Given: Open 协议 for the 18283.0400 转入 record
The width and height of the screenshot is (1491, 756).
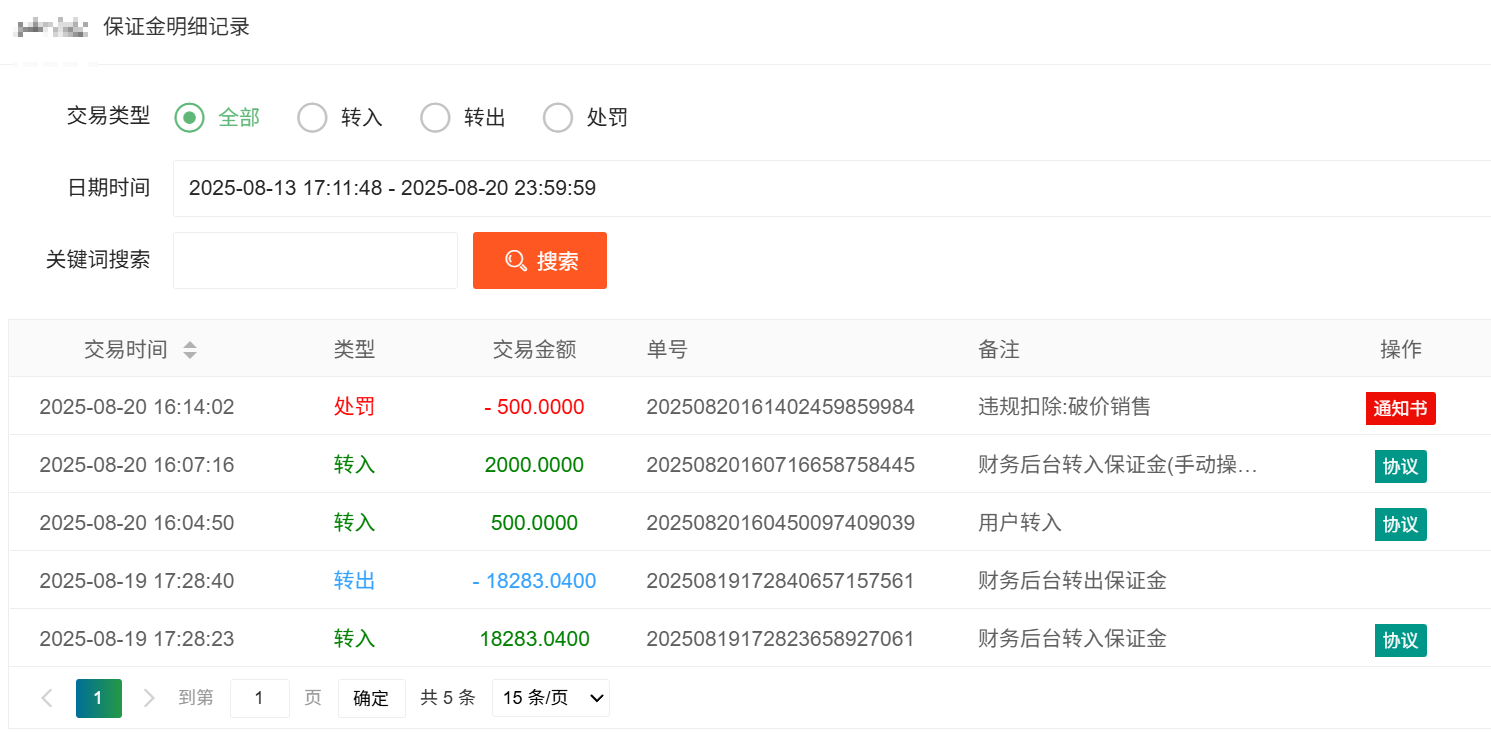Looking at the screenshot, I should [x=1400, y=640].
